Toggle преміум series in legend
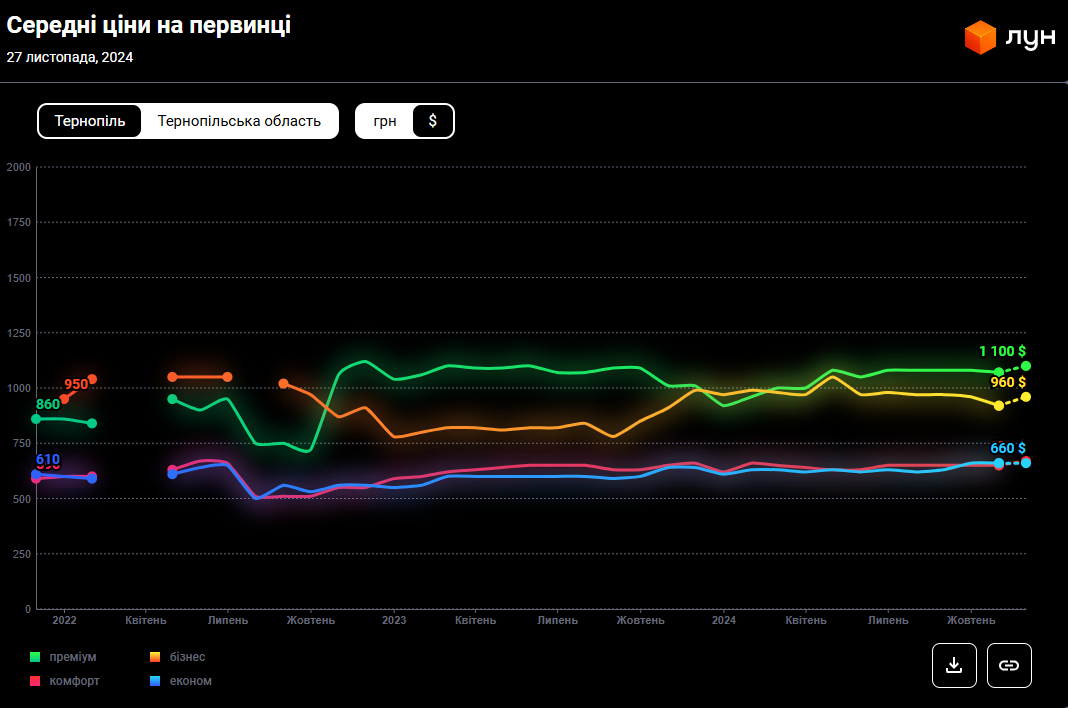 (x=72, y=657)
